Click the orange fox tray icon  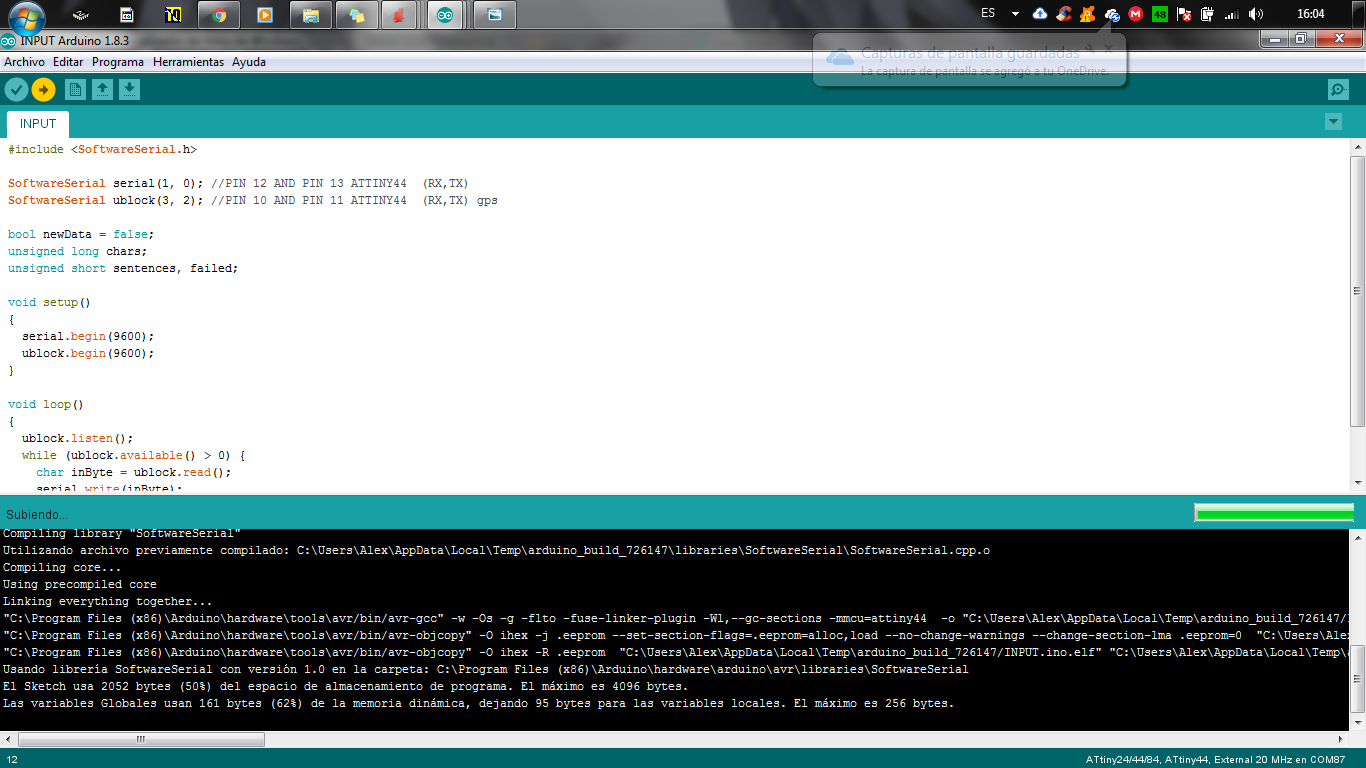pos(1088,14)
